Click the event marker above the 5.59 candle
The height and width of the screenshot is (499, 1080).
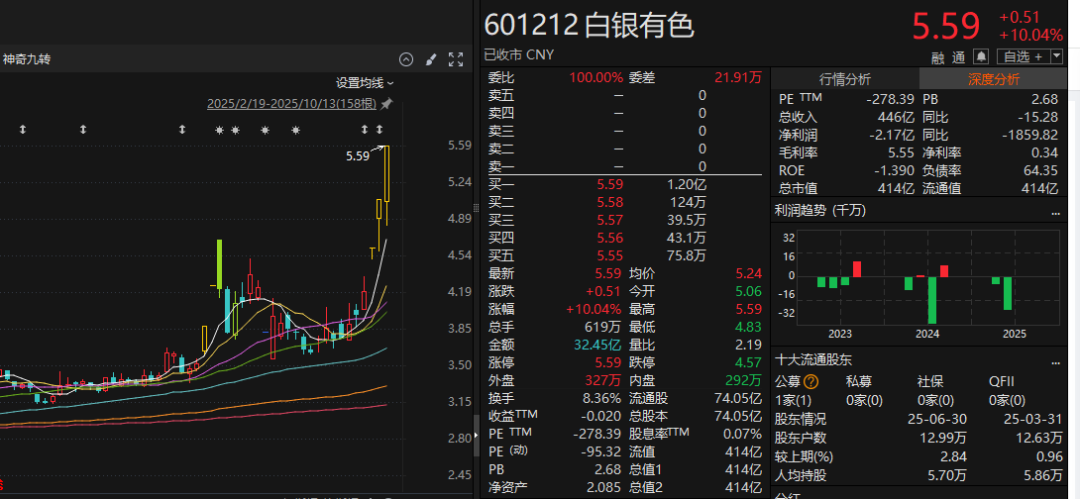[379, 130]
